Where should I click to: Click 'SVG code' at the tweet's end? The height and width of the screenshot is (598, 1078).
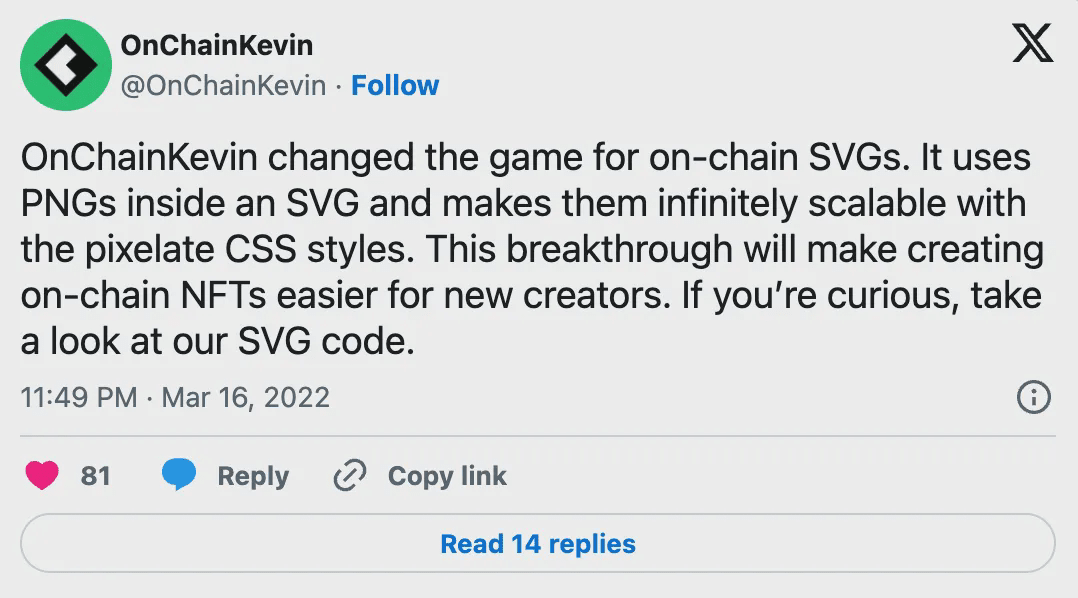pyautogui.click(x=325, y=342)
